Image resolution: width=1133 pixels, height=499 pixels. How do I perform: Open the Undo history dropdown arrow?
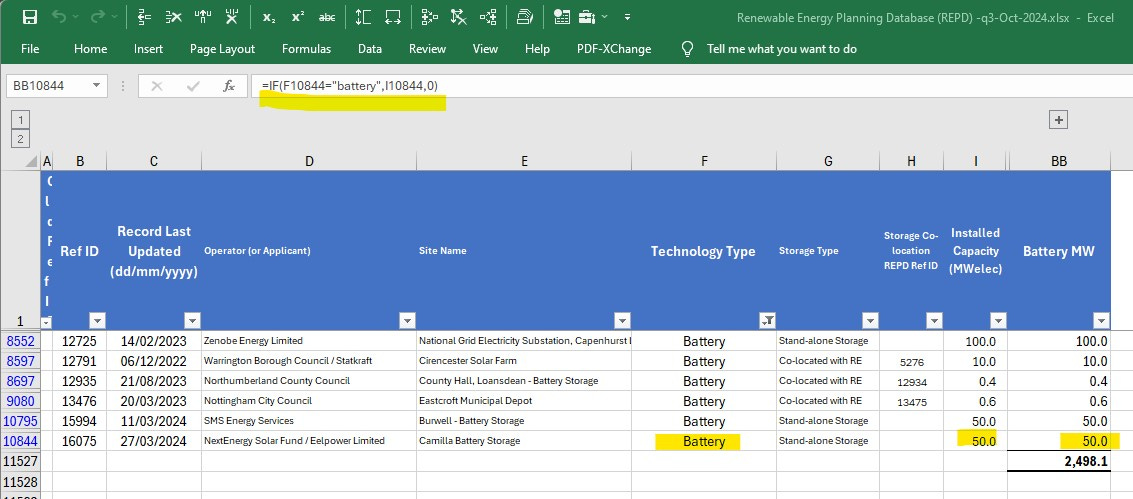[77, 17]
